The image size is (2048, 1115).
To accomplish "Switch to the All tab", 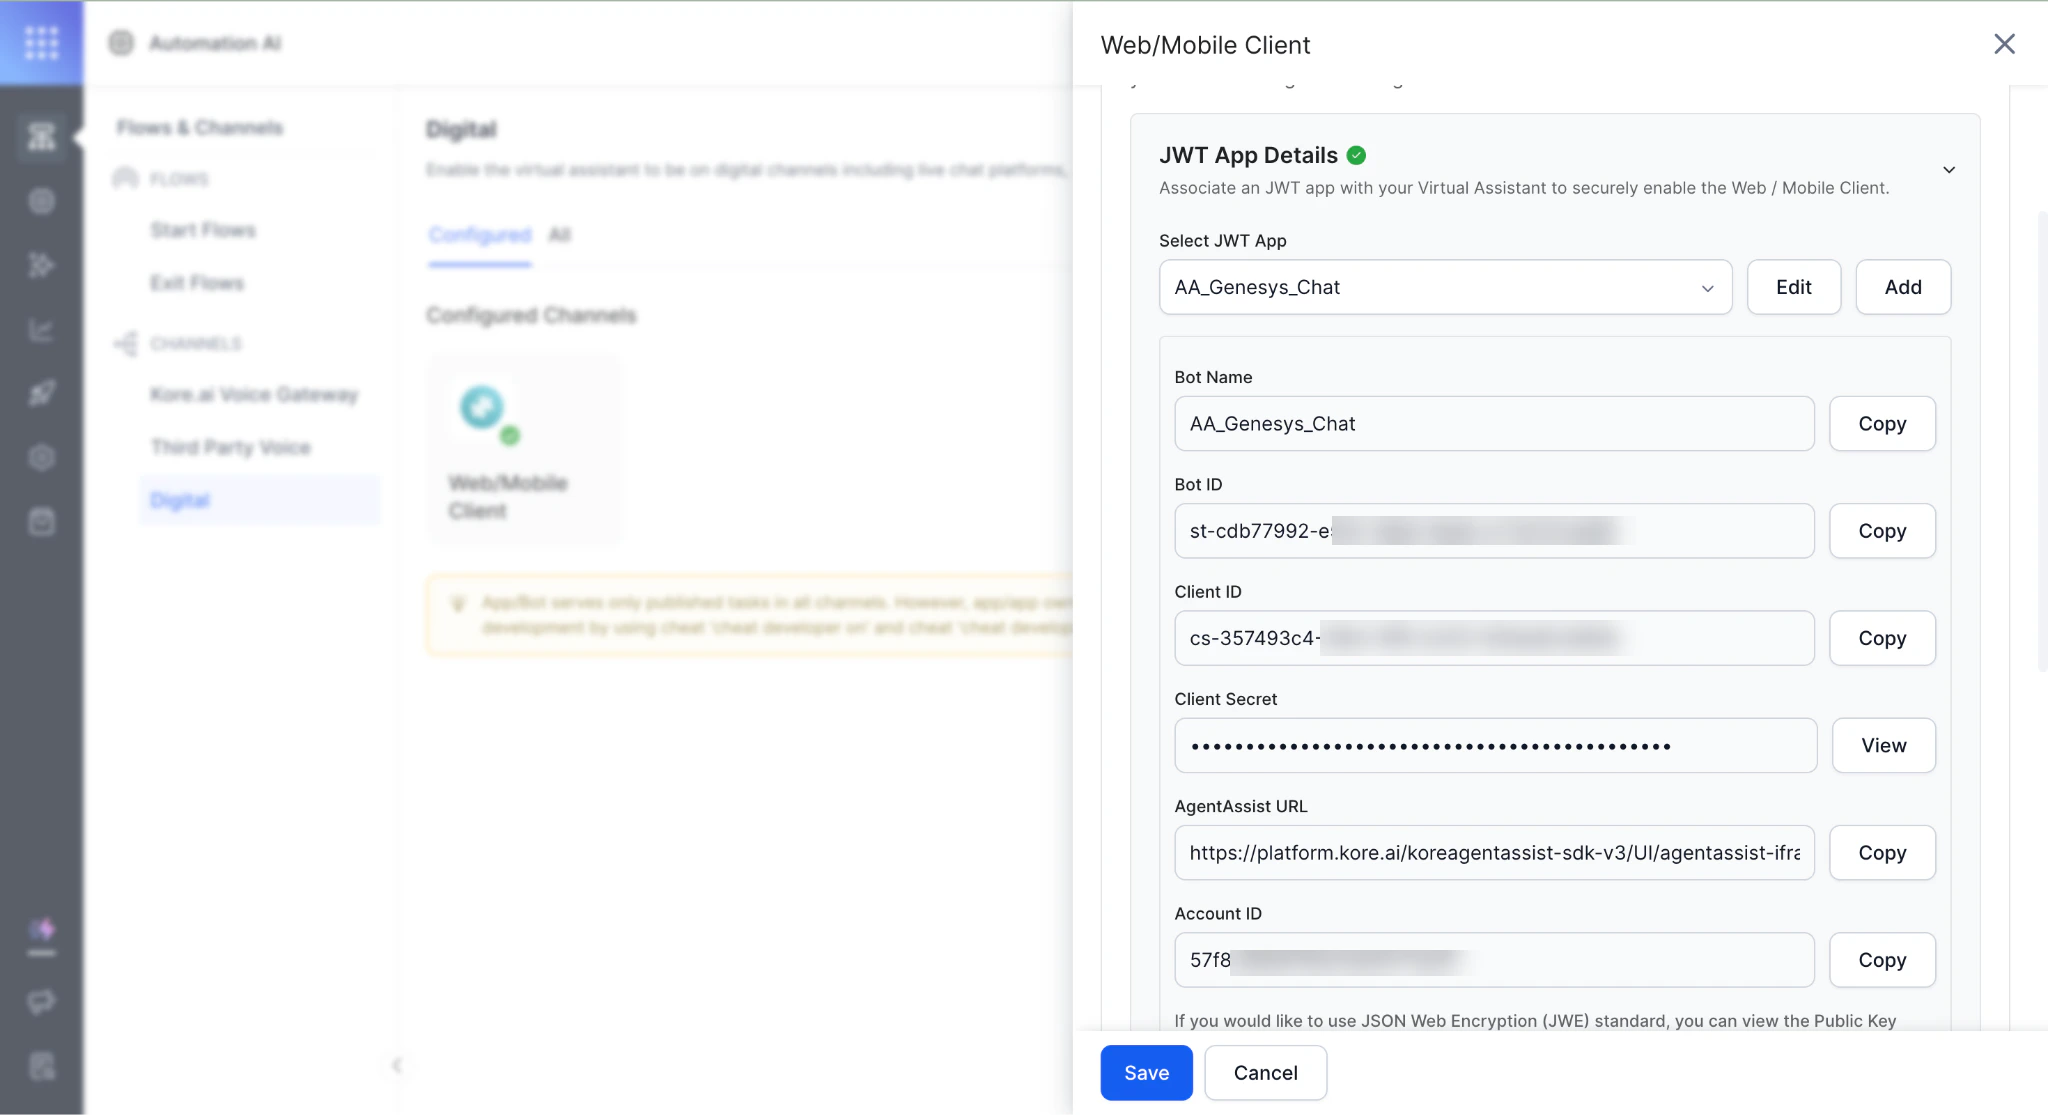I will [x=559, y=235].
